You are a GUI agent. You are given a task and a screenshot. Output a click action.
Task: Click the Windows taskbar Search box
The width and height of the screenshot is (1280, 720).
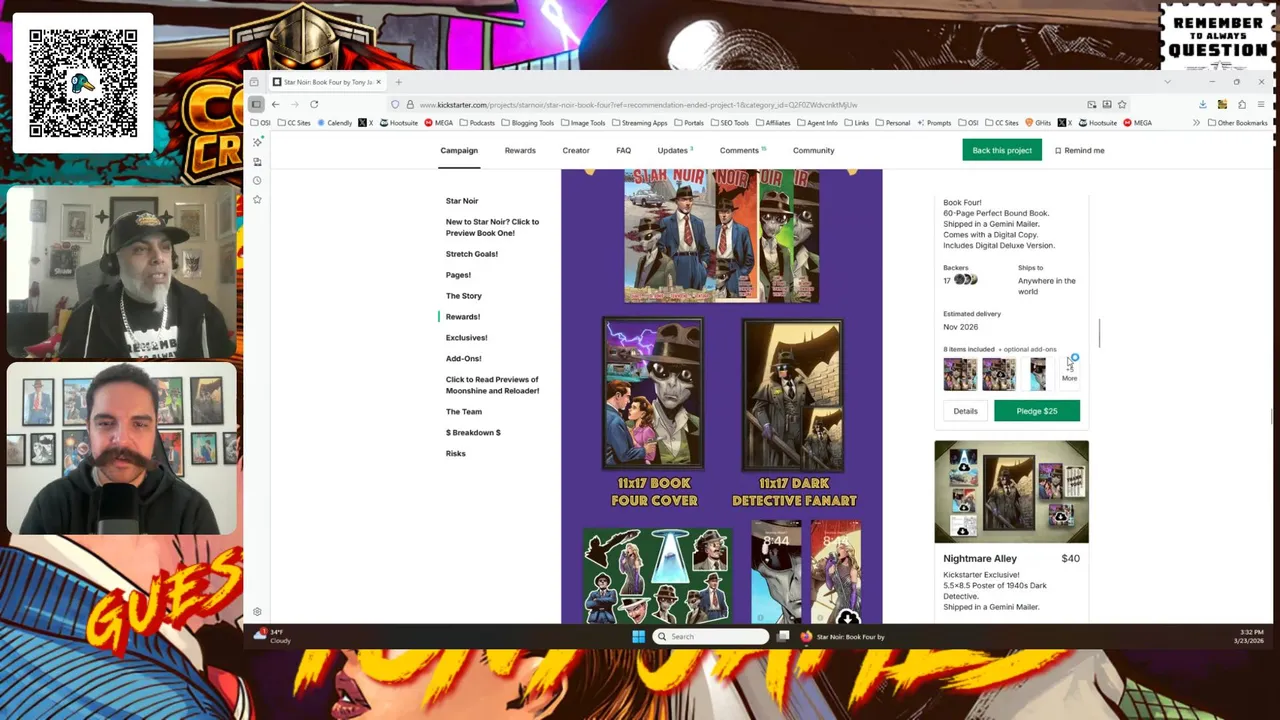tap(711, 636)
